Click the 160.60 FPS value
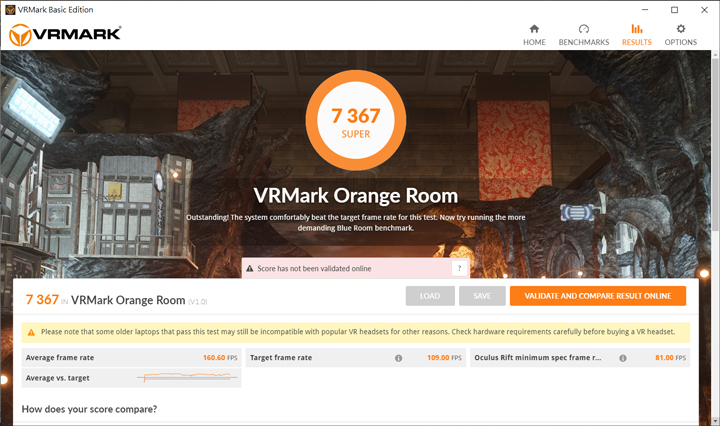The image size is (720, 426). coord(220,358)
